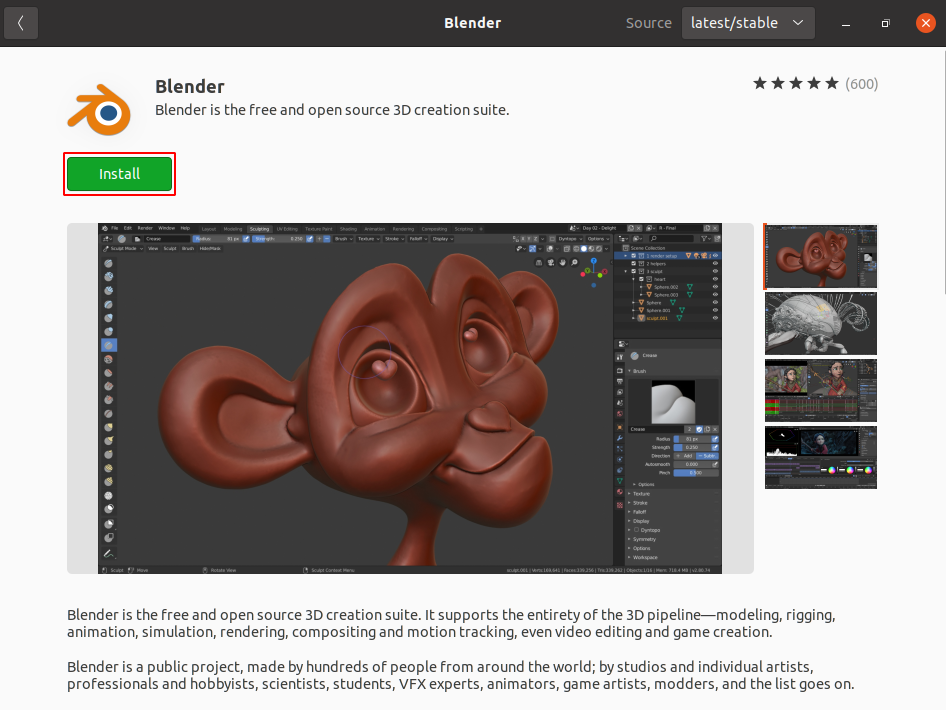
Task: Open the large monkey sculpt screenshot
Action: (x=410, y=398)
